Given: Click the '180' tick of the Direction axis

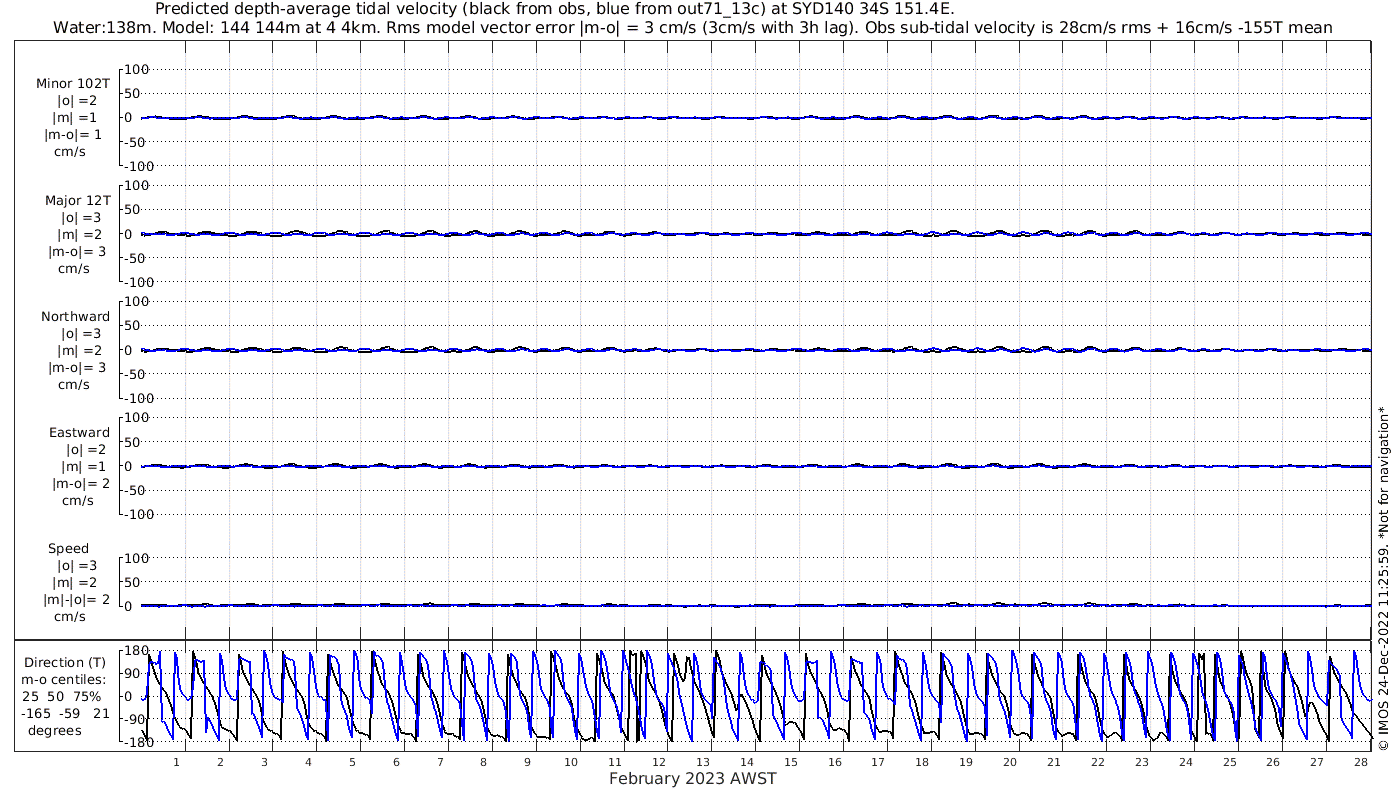Looking at the screenshot, I should (136, 651).
